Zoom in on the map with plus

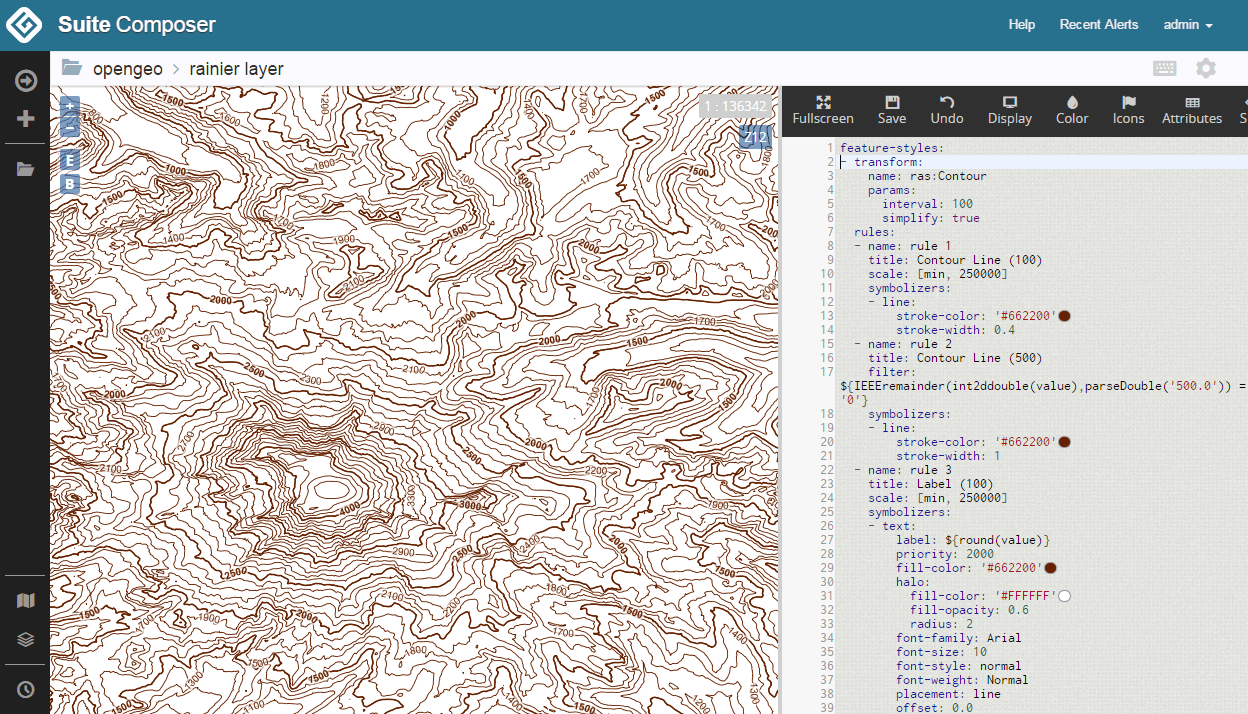click(x=70, y=107)
